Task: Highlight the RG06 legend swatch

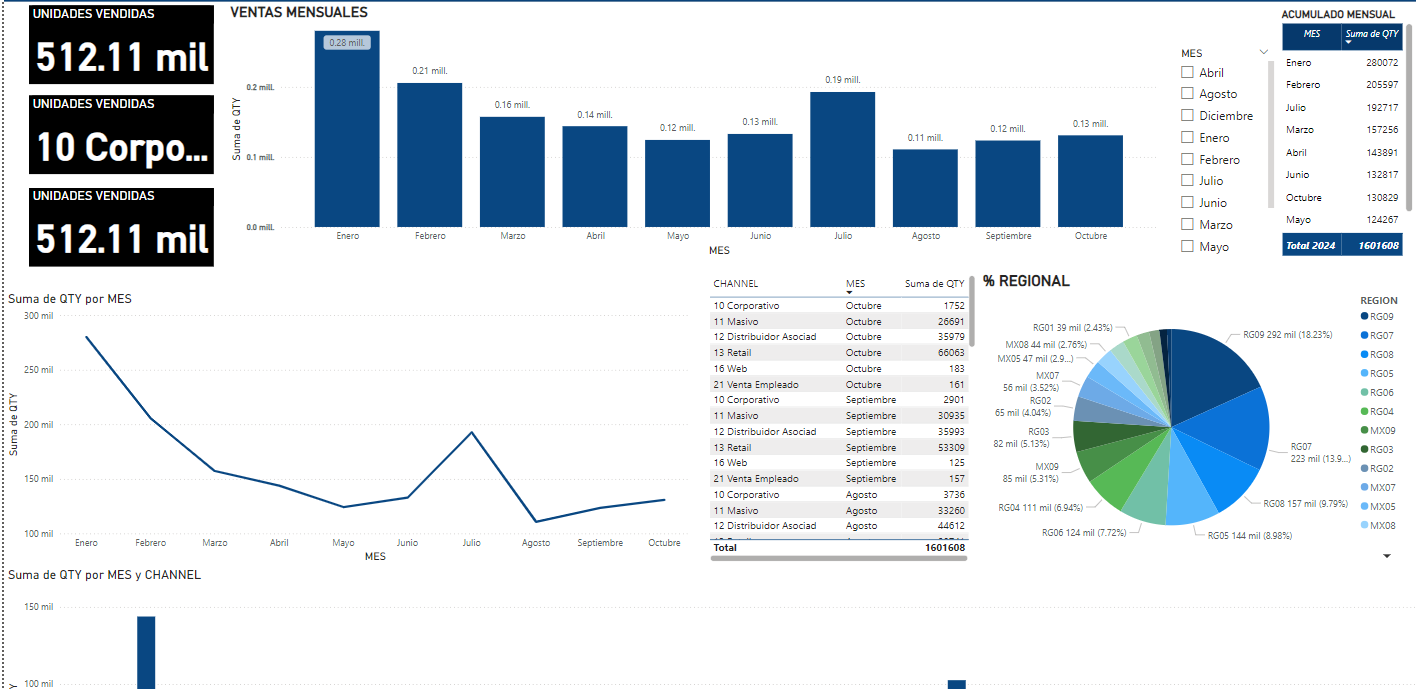Action: point(1364,392)
